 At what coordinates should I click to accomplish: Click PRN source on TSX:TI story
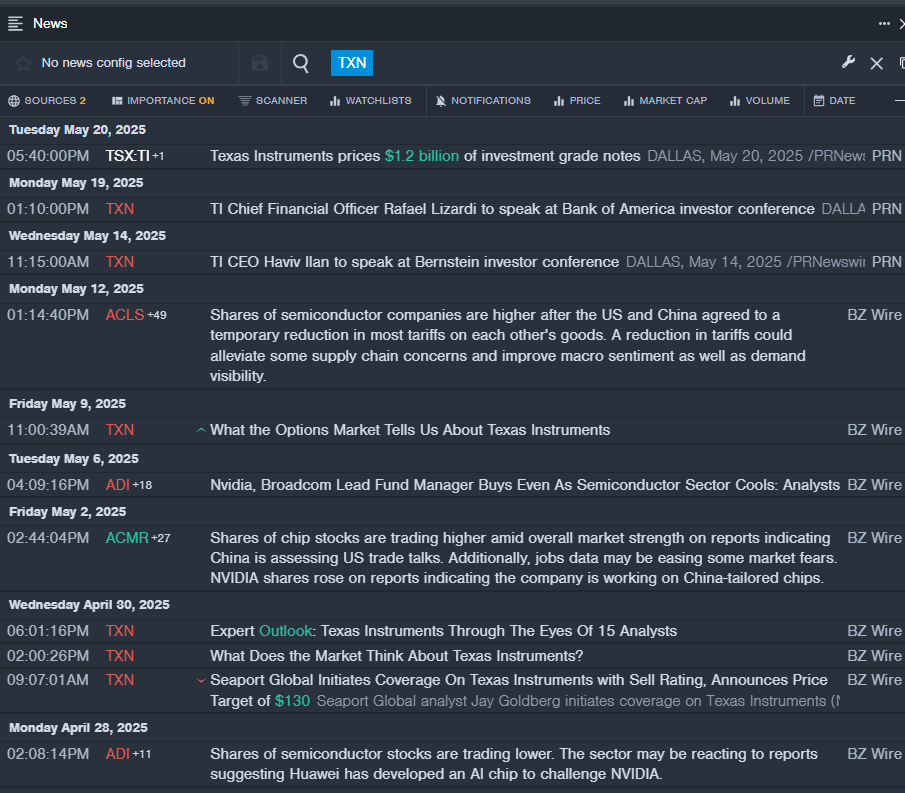pyautogui.click(x=887, y=156)
